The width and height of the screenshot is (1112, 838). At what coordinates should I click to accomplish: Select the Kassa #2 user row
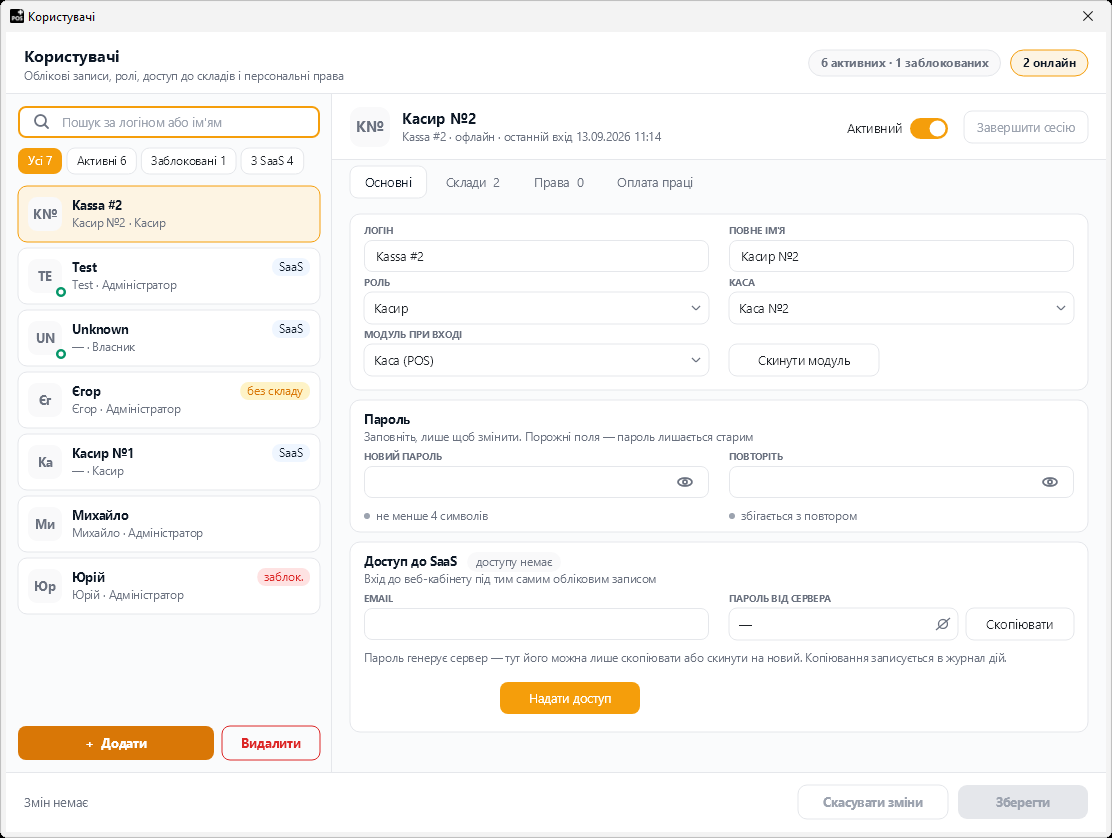169,214
